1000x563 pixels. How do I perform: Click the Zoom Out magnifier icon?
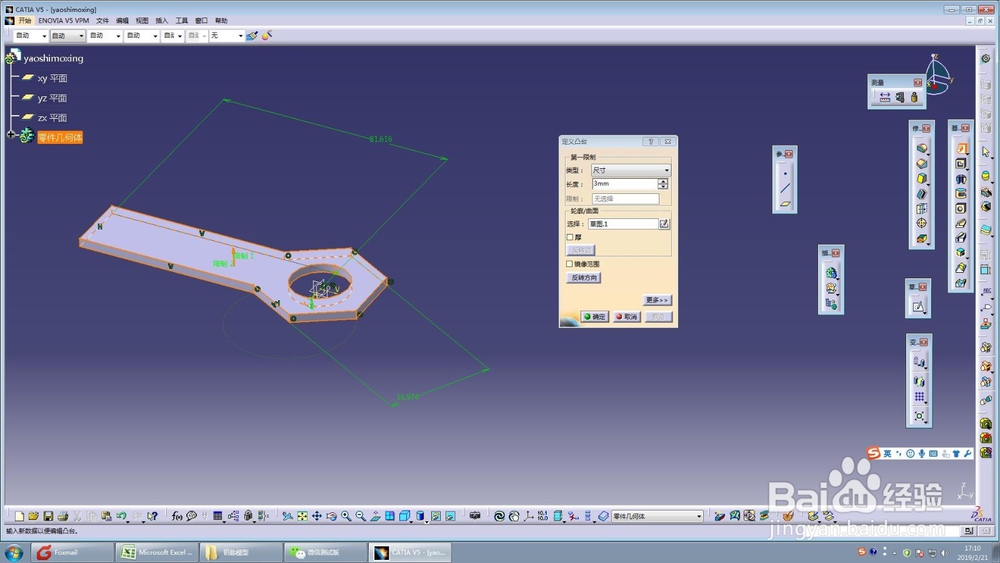(361, 516)
